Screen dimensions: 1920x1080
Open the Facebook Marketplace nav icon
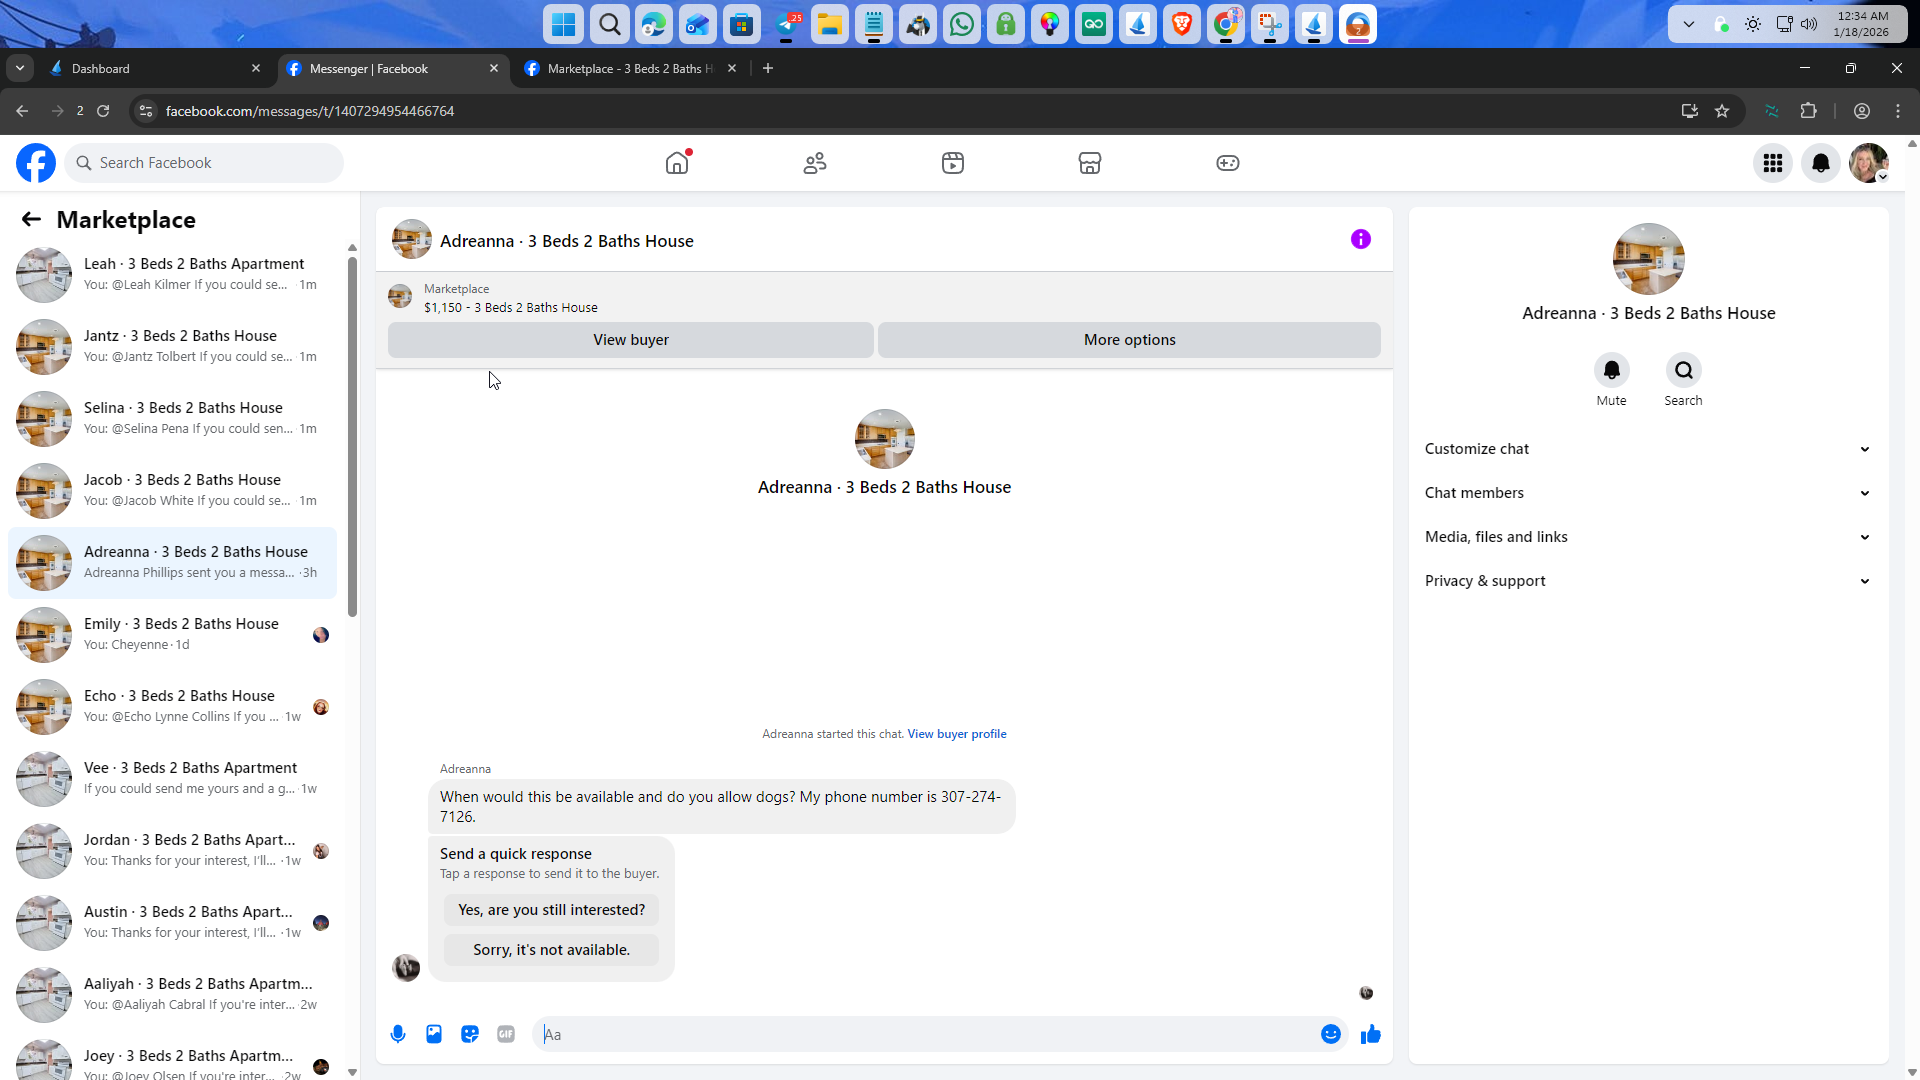click(1090, 163)
